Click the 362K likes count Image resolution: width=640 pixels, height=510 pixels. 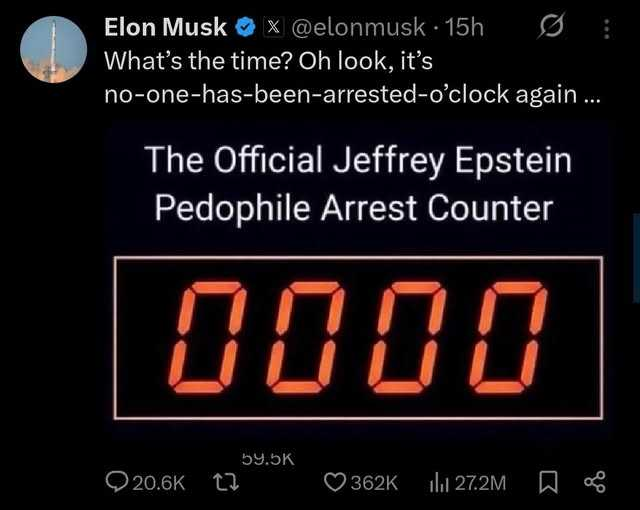(x=377, y=482)
